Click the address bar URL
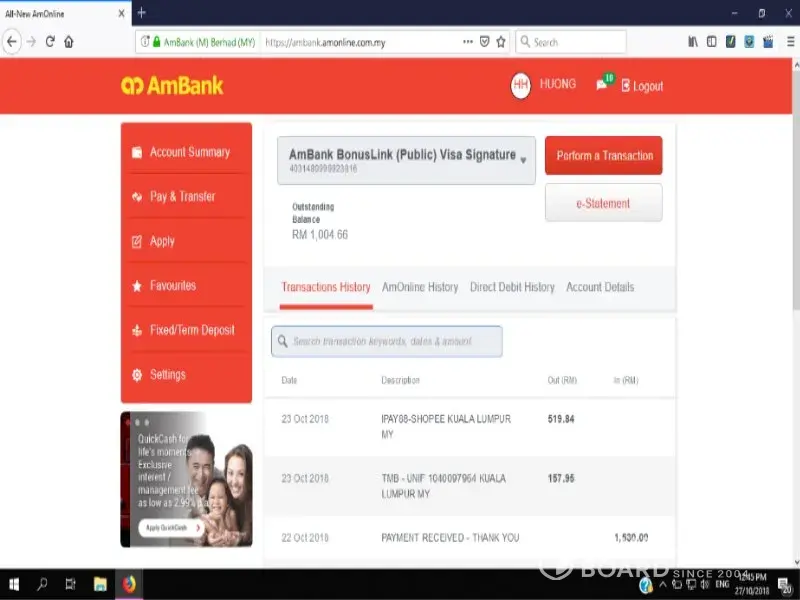 325,42
